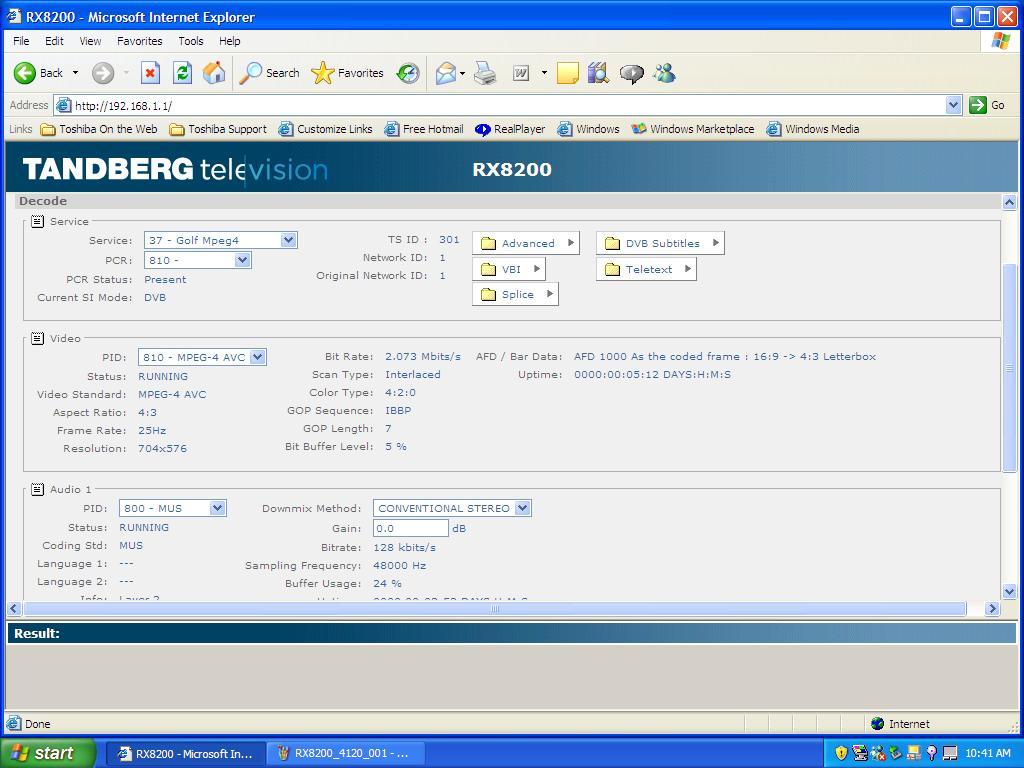Collapse the Service section icon

click(x=37, y=221)
